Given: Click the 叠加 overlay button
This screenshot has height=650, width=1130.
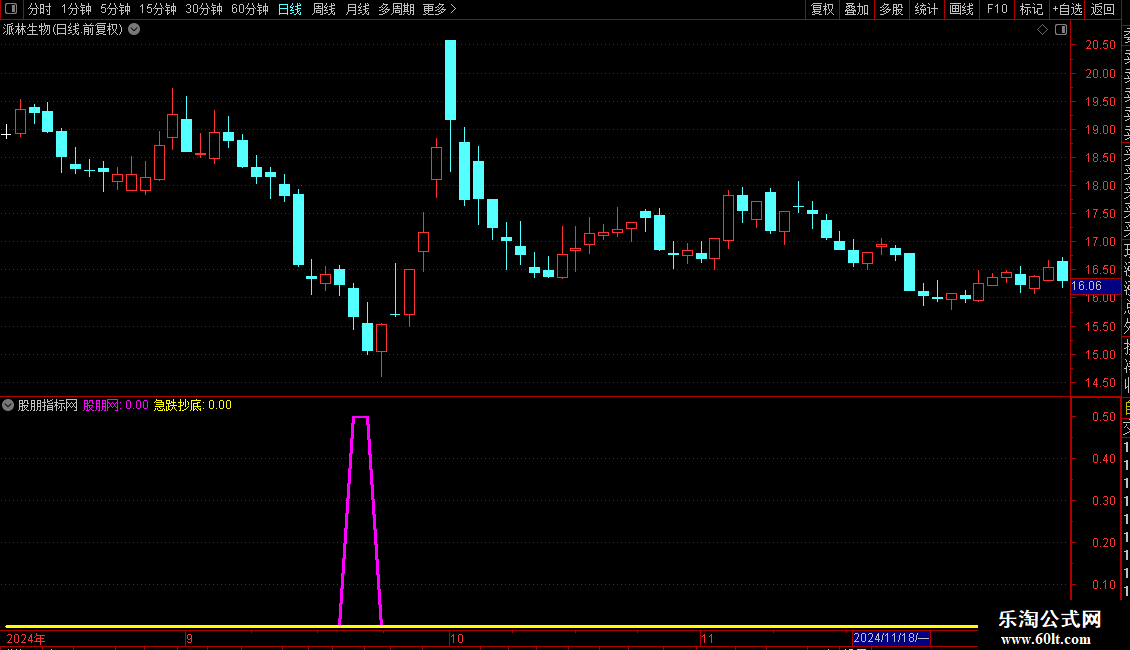Looking at the screenshot, I should (x=857, y=9).
